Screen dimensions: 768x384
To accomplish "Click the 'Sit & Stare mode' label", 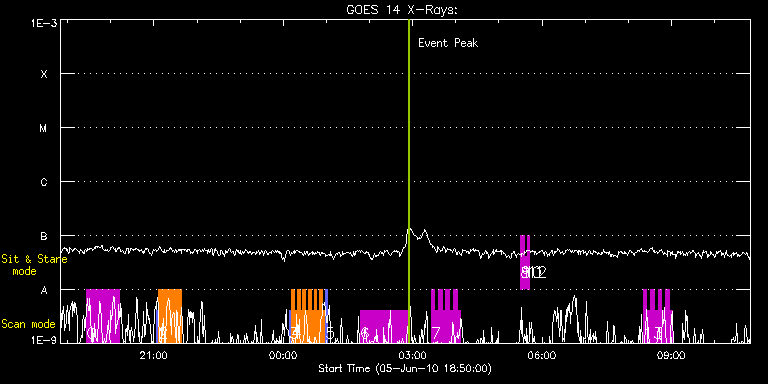I will click(x=34, y=264).
